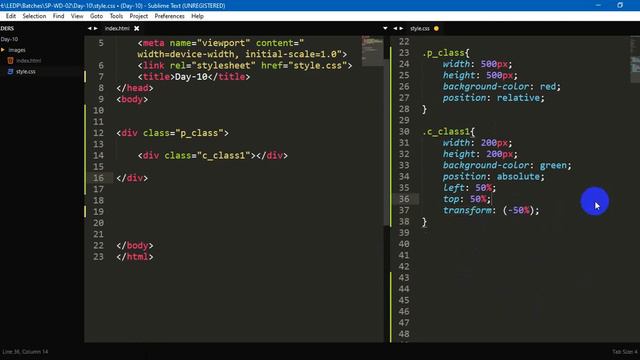This screenshot has width=640, height=360.
Task: Go to next tab in right pane
Action: tap(401, 29)
